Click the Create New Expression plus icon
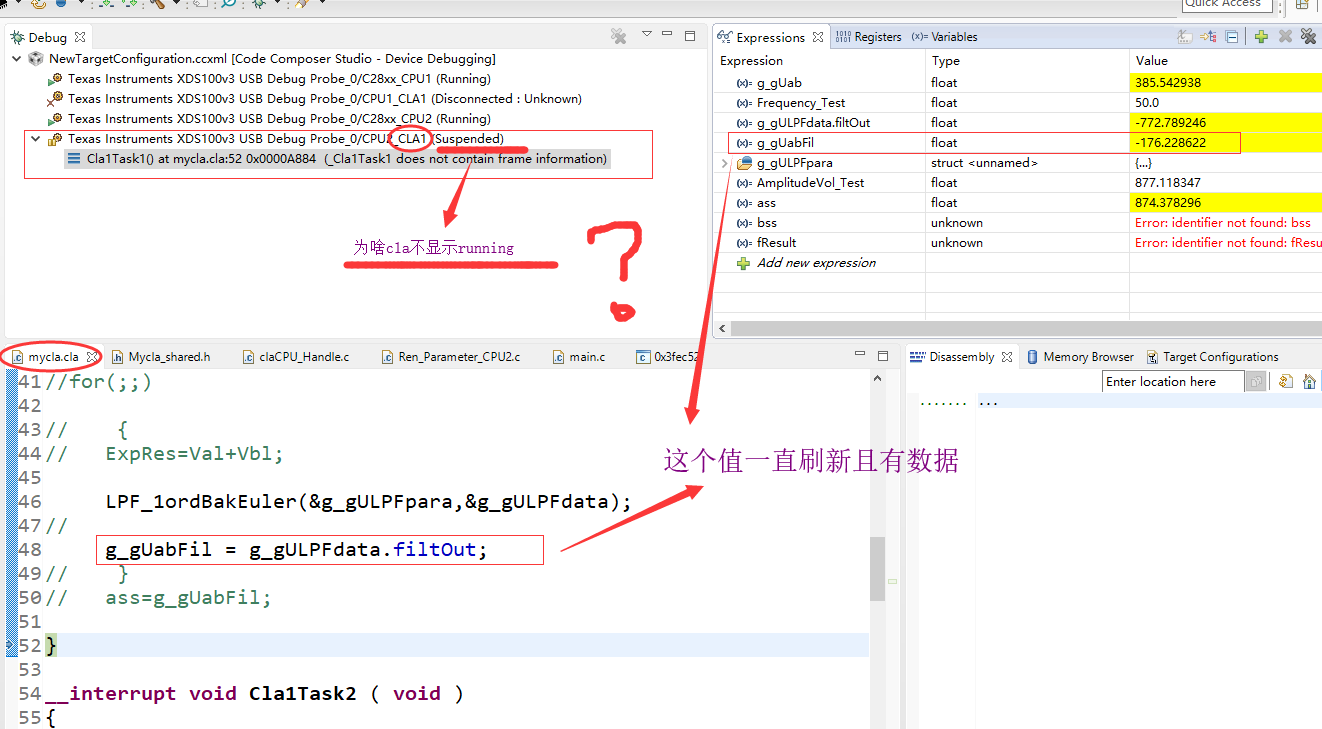The image size is (1322, 729). 1261,37
